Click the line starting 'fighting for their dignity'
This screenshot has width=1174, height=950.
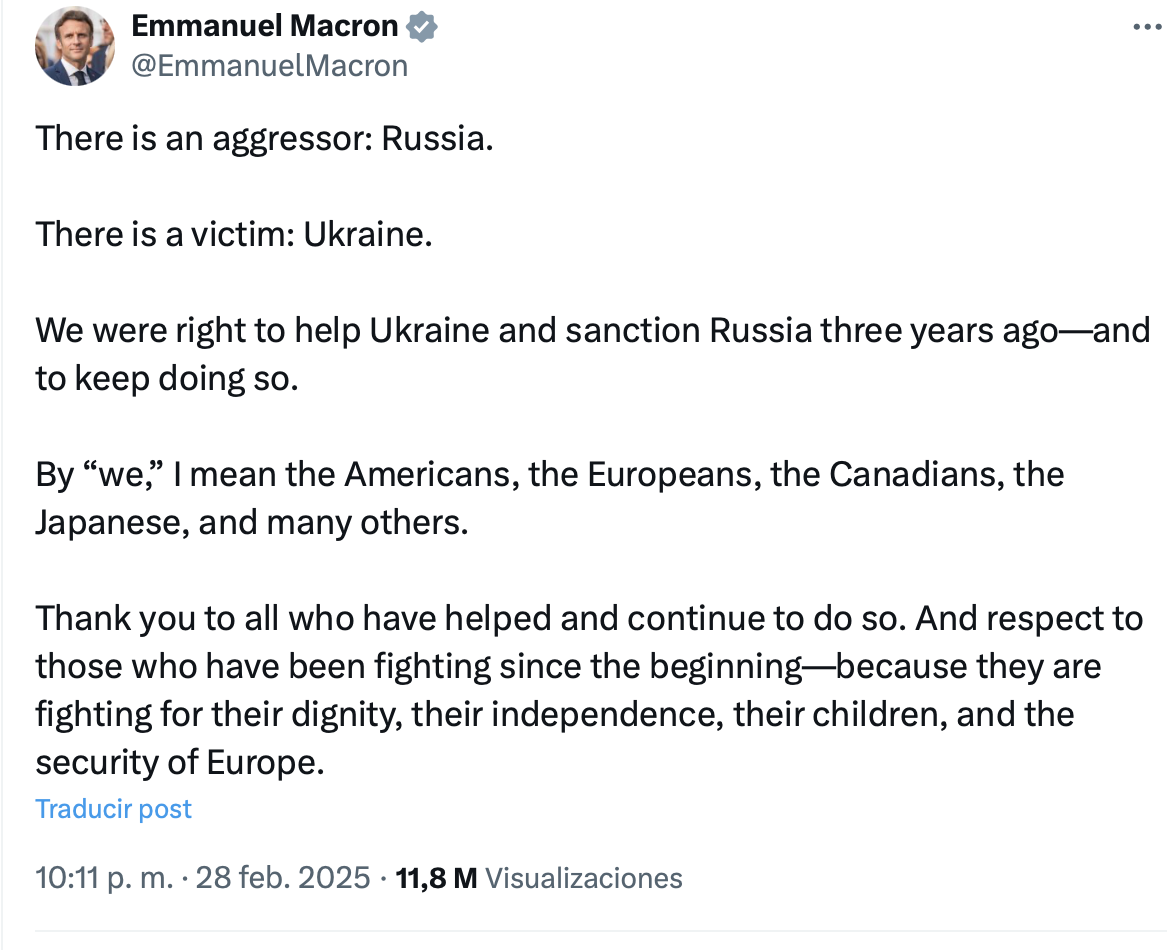click(555, 715)
